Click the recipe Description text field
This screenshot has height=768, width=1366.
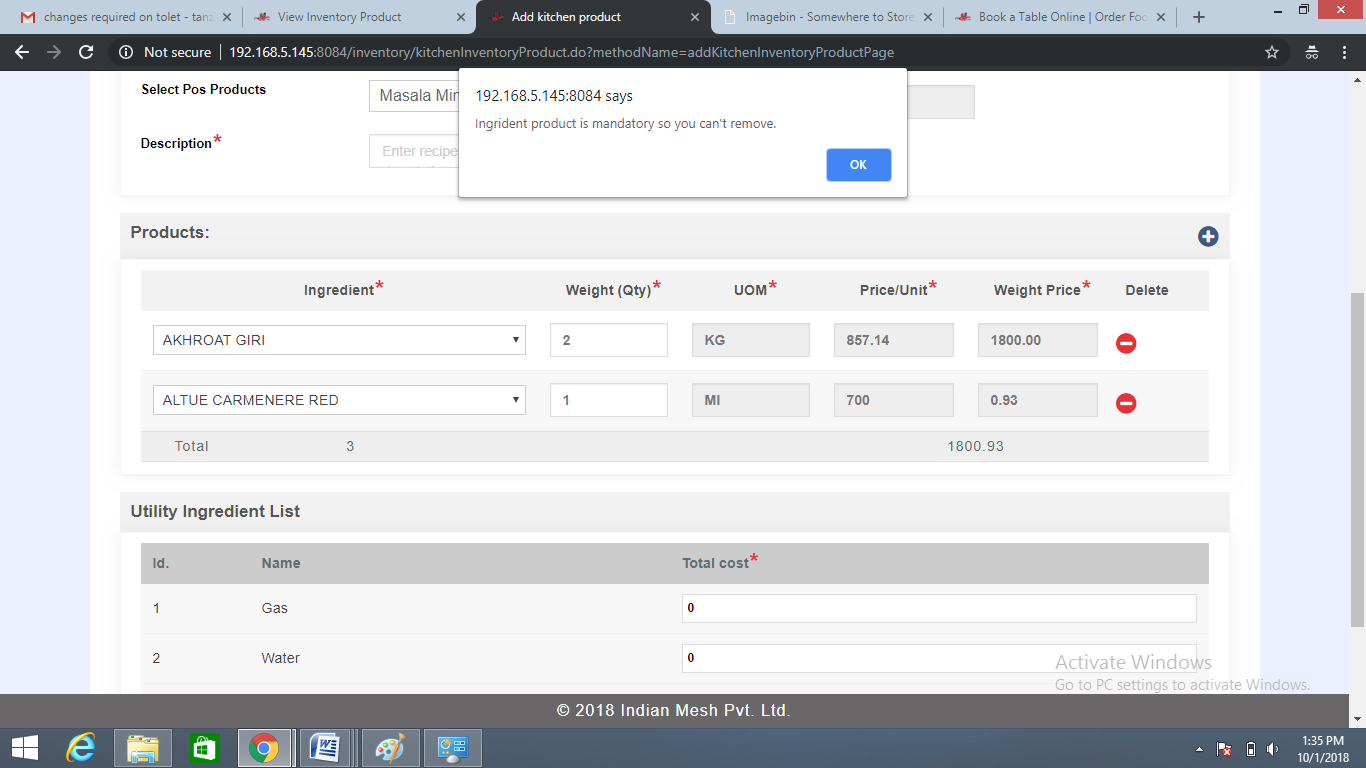pos(414,151)
